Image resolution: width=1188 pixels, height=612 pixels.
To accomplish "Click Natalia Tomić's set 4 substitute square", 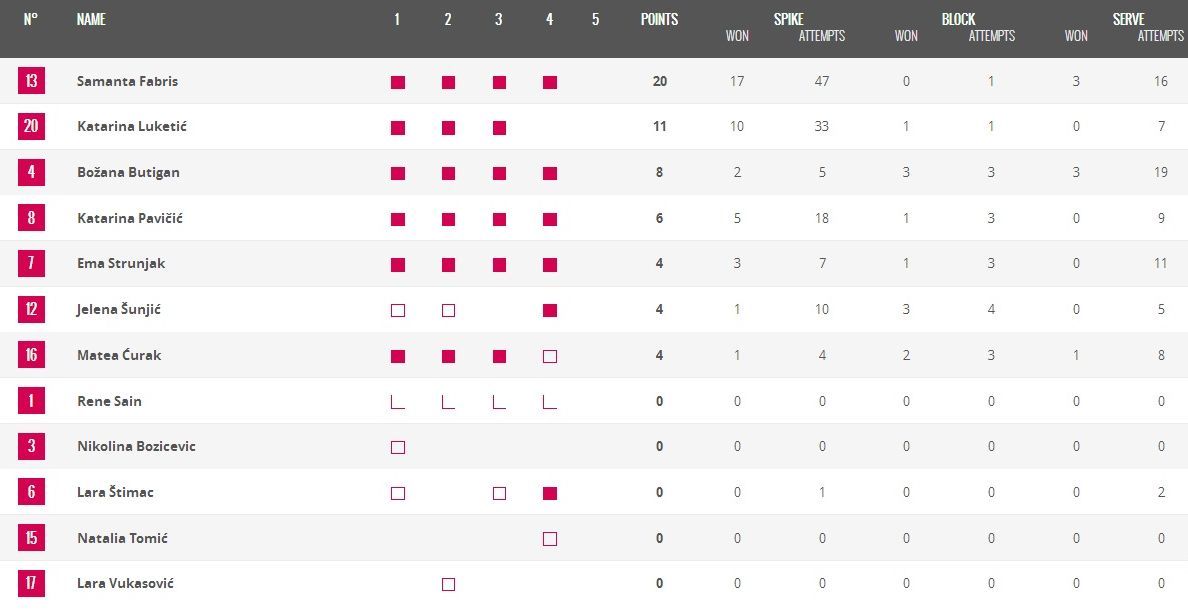I will 550,539.
